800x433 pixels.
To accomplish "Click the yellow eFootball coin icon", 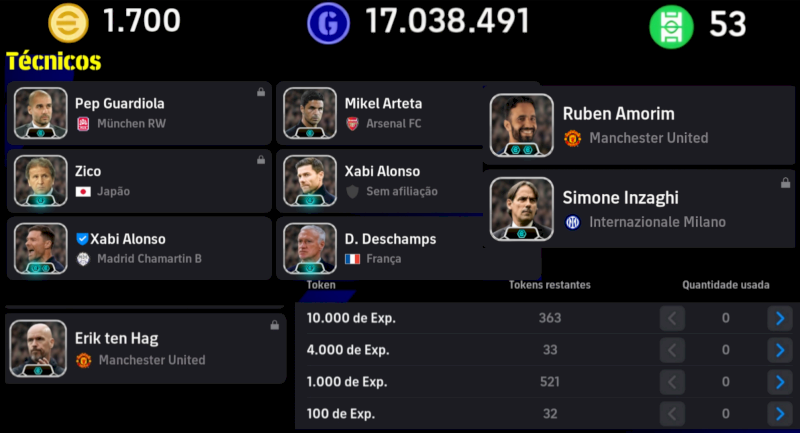I will click(69, 24).
